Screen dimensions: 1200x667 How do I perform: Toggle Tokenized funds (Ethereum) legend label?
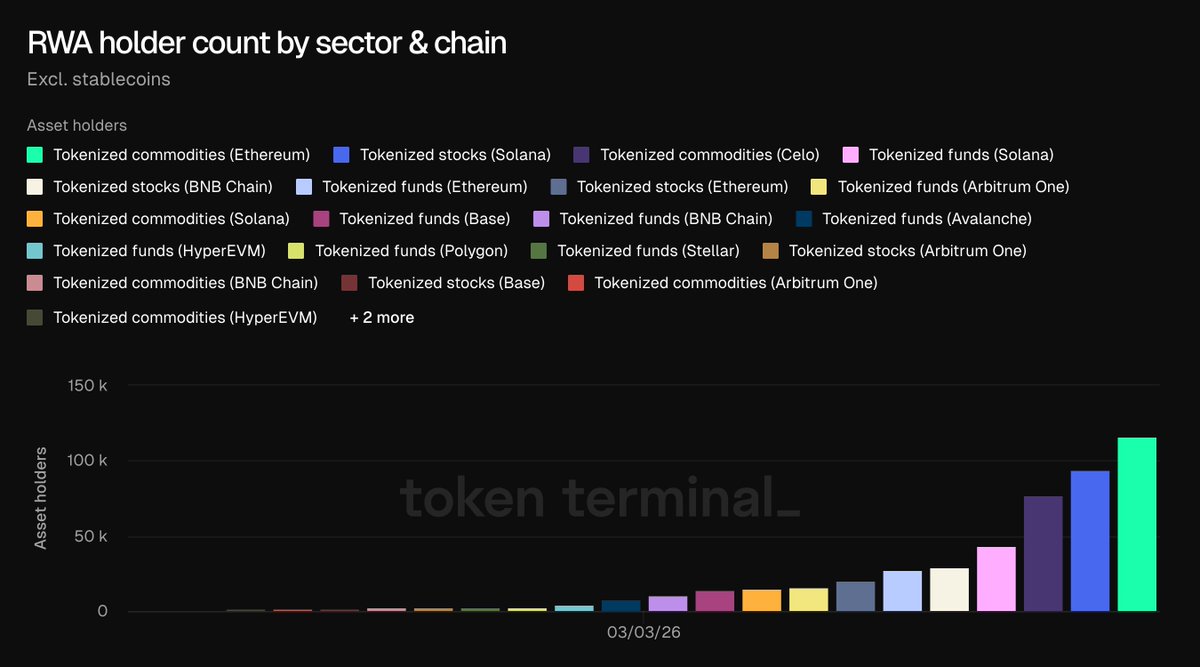pos(424,187)
